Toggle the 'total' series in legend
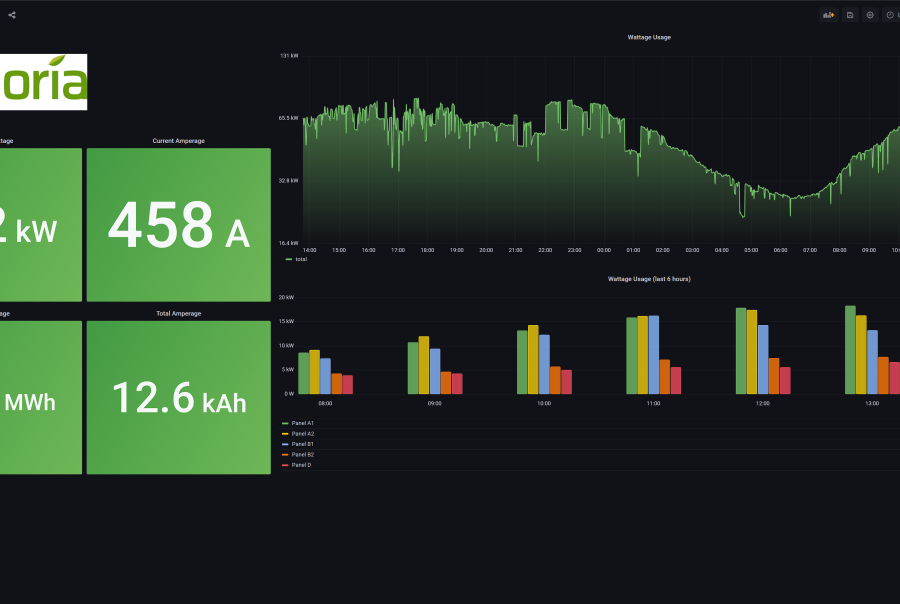Image resolution: width=900 pixels, height=604 pixels. (301, 259)
